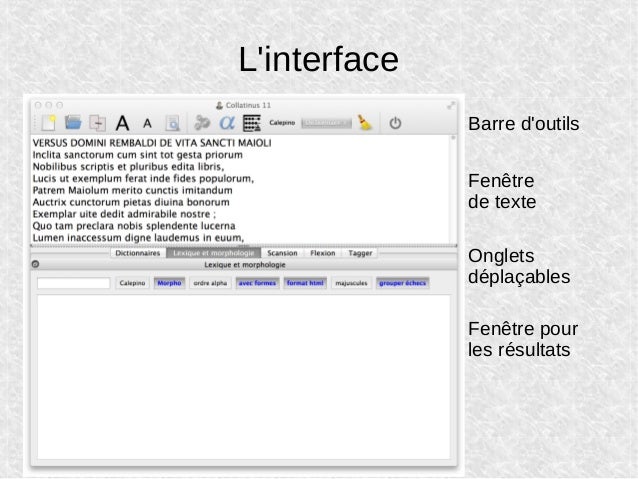Increase text size with large A

pyautogui.click(x=122, y=123)
